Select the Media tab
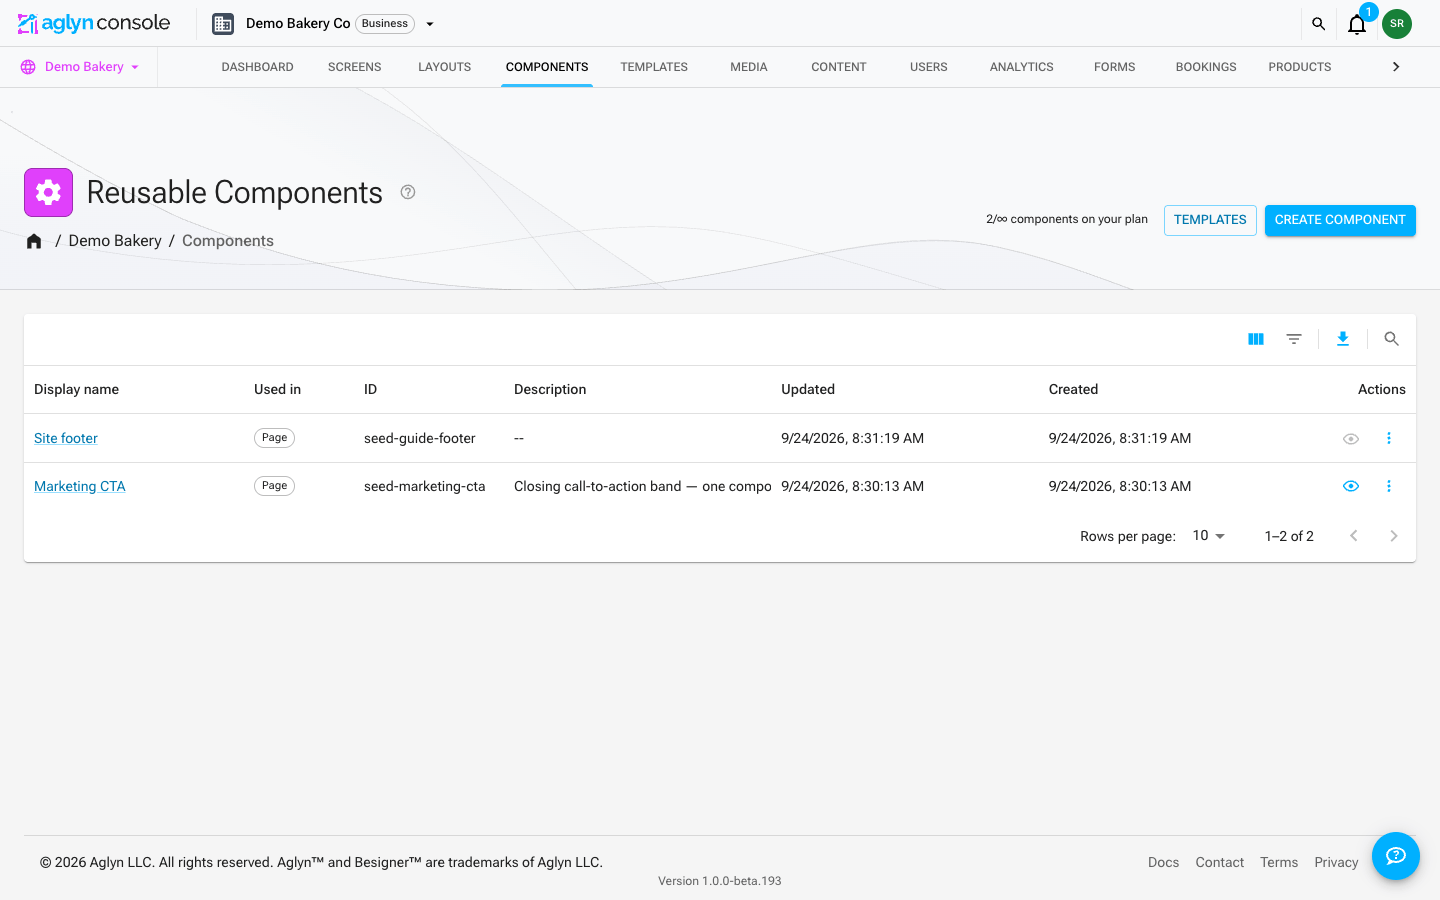 pyautogui.click(x=749, y=67)
